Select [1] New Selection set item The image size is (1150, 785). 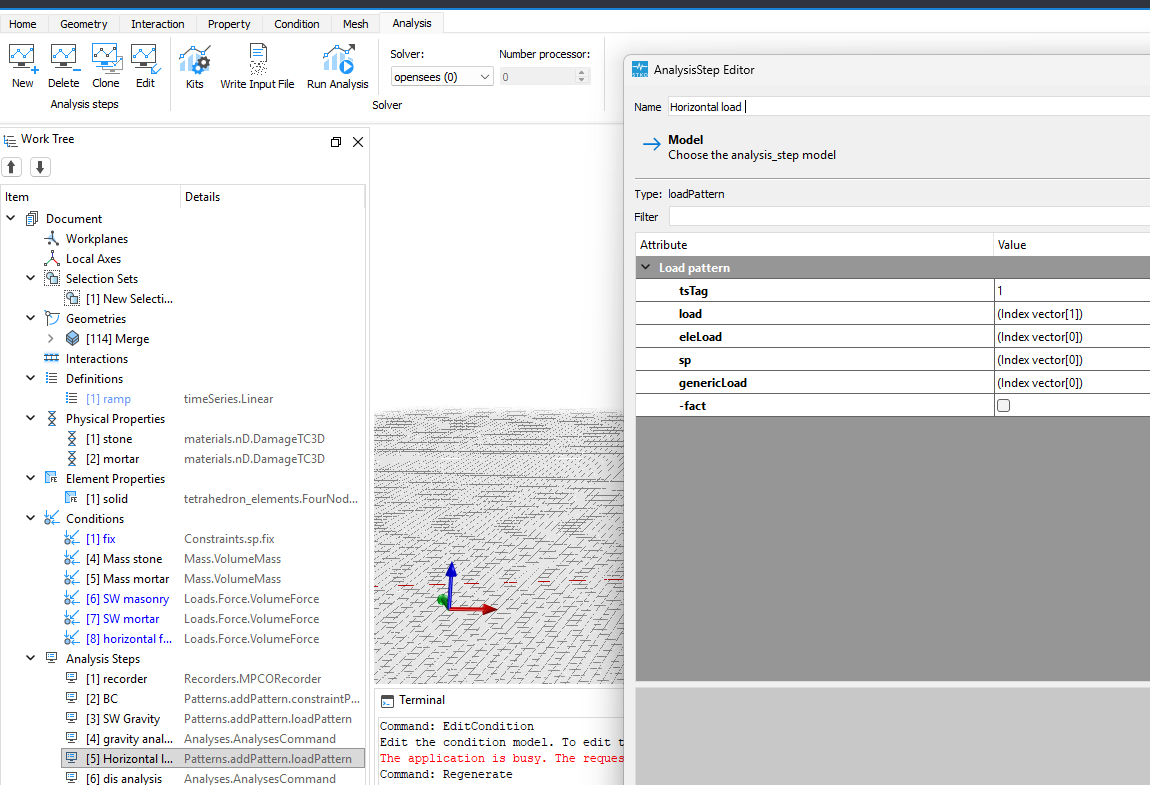(x=129, y=299)
